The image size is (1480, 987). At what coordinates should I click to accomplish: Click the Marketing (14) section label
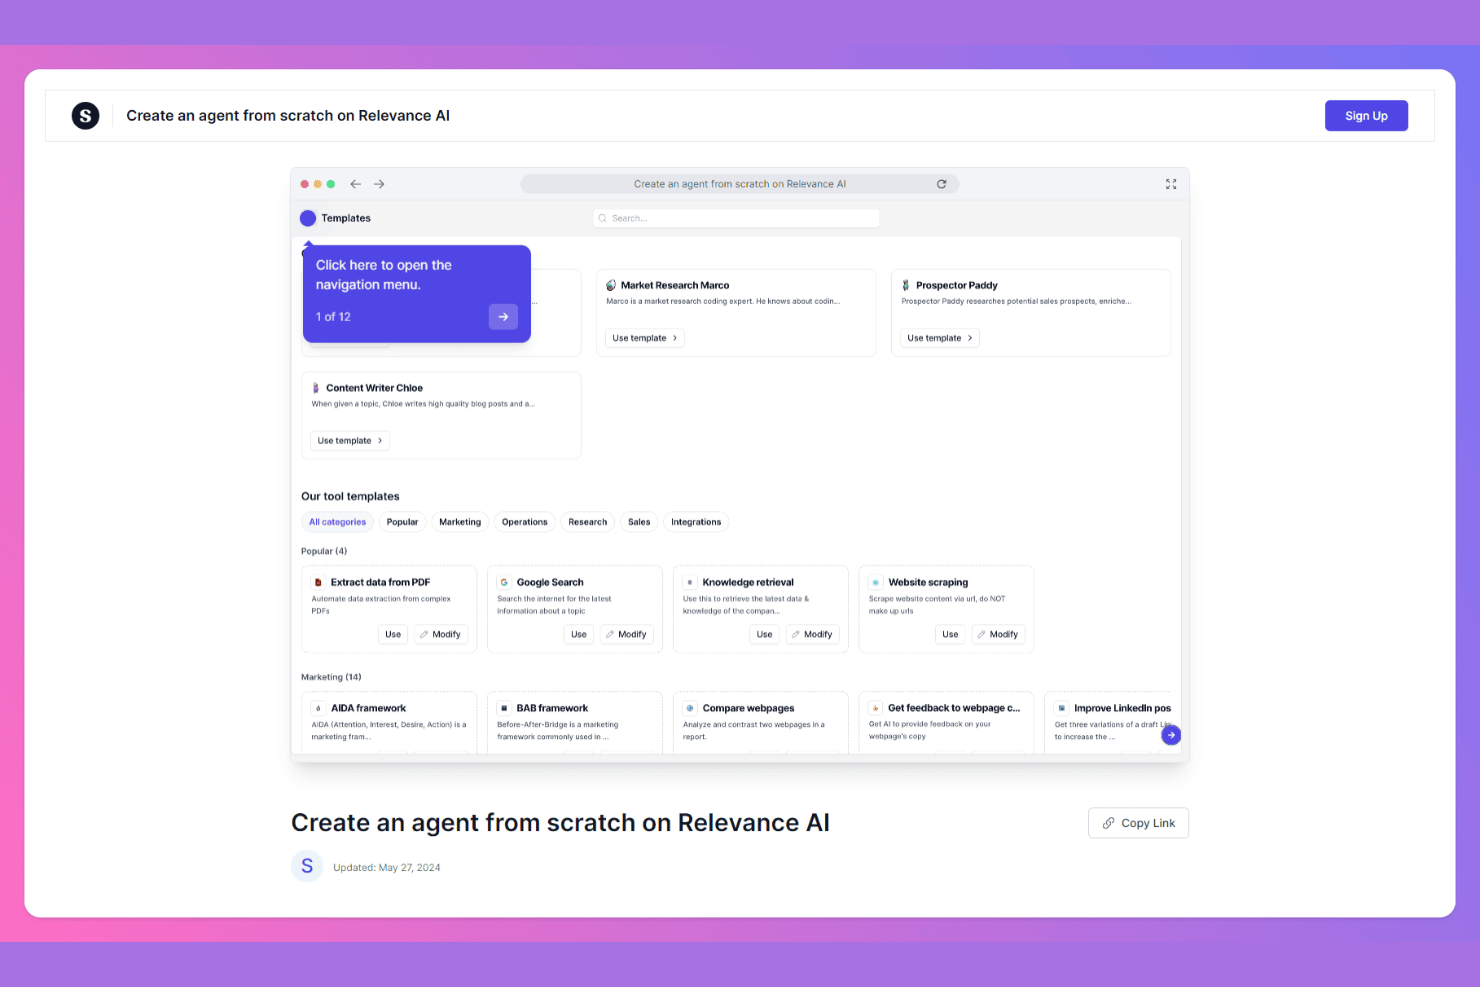(331, 677)
